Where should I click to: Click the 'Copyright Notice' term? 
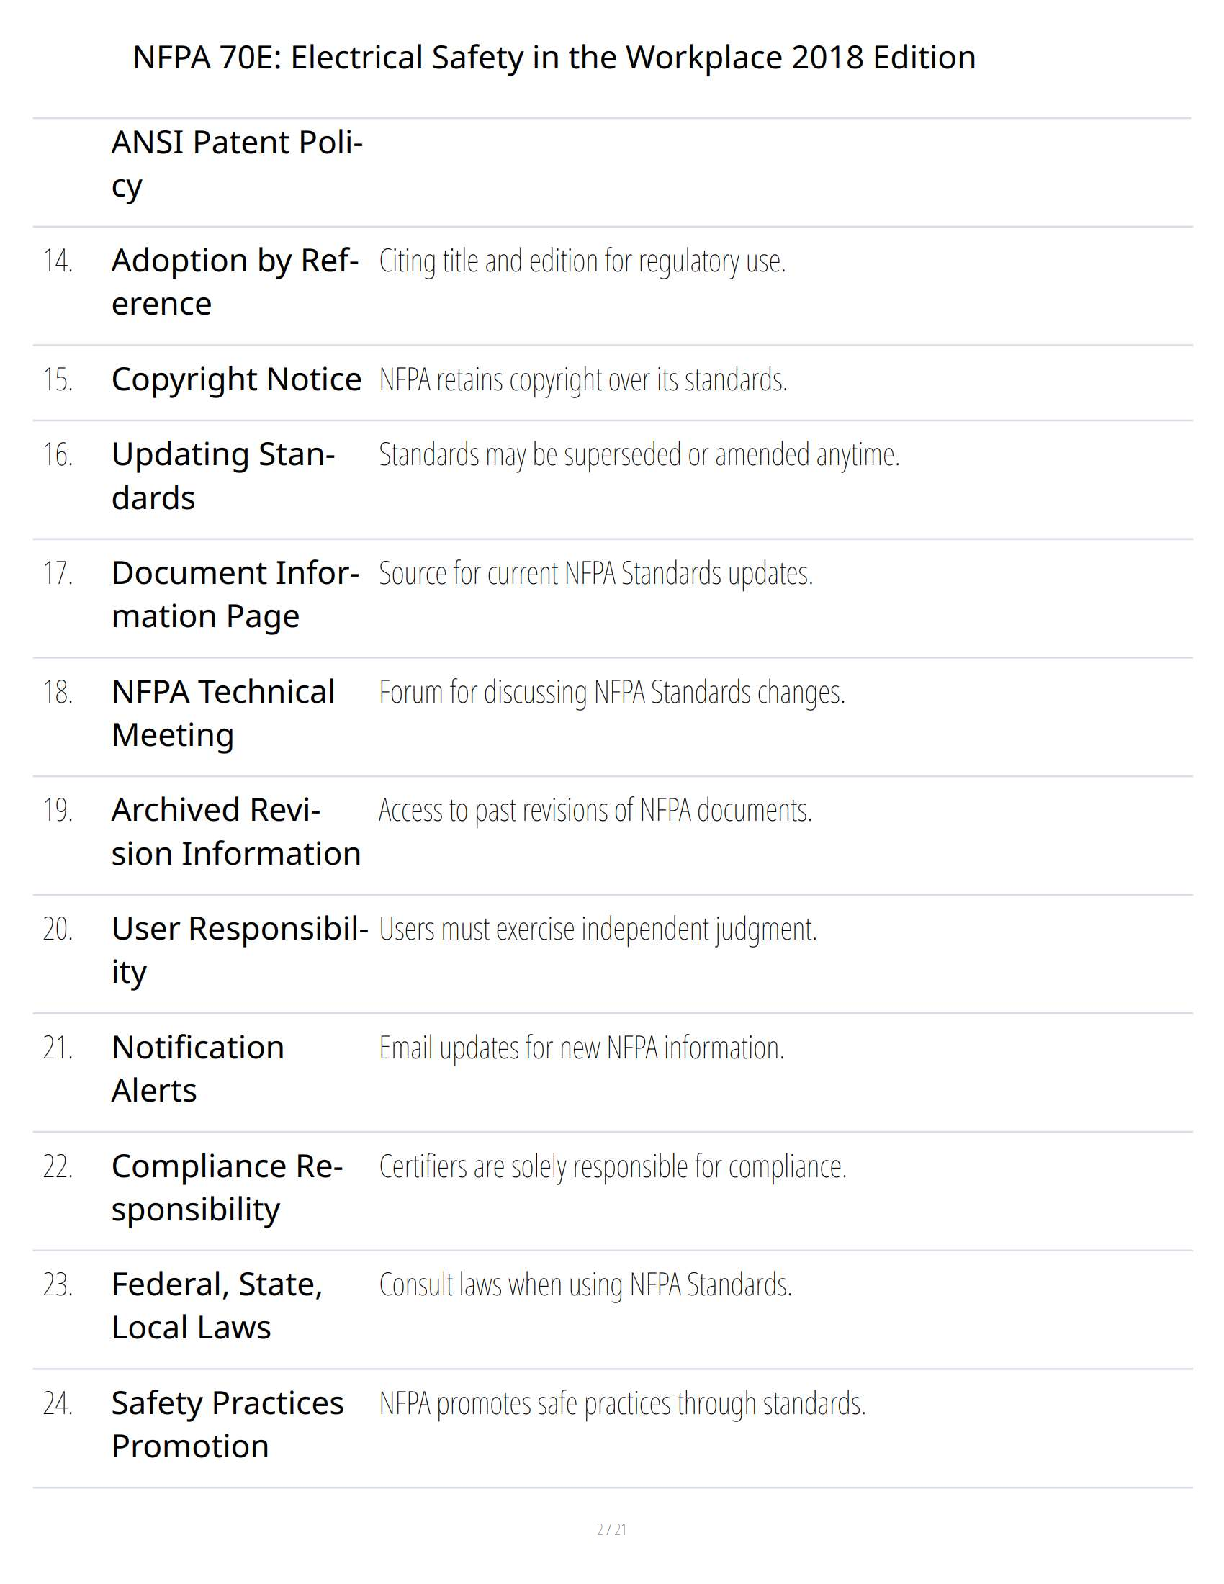[236, 380]
